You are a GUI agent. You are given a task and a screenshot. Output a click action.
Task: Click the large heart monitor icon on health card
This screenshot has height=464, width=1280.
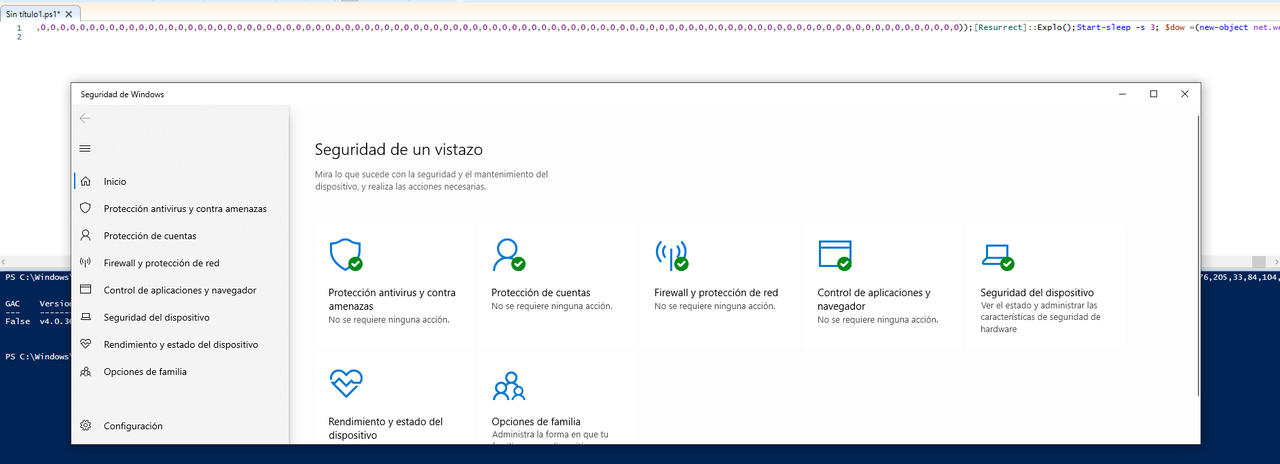345,384
